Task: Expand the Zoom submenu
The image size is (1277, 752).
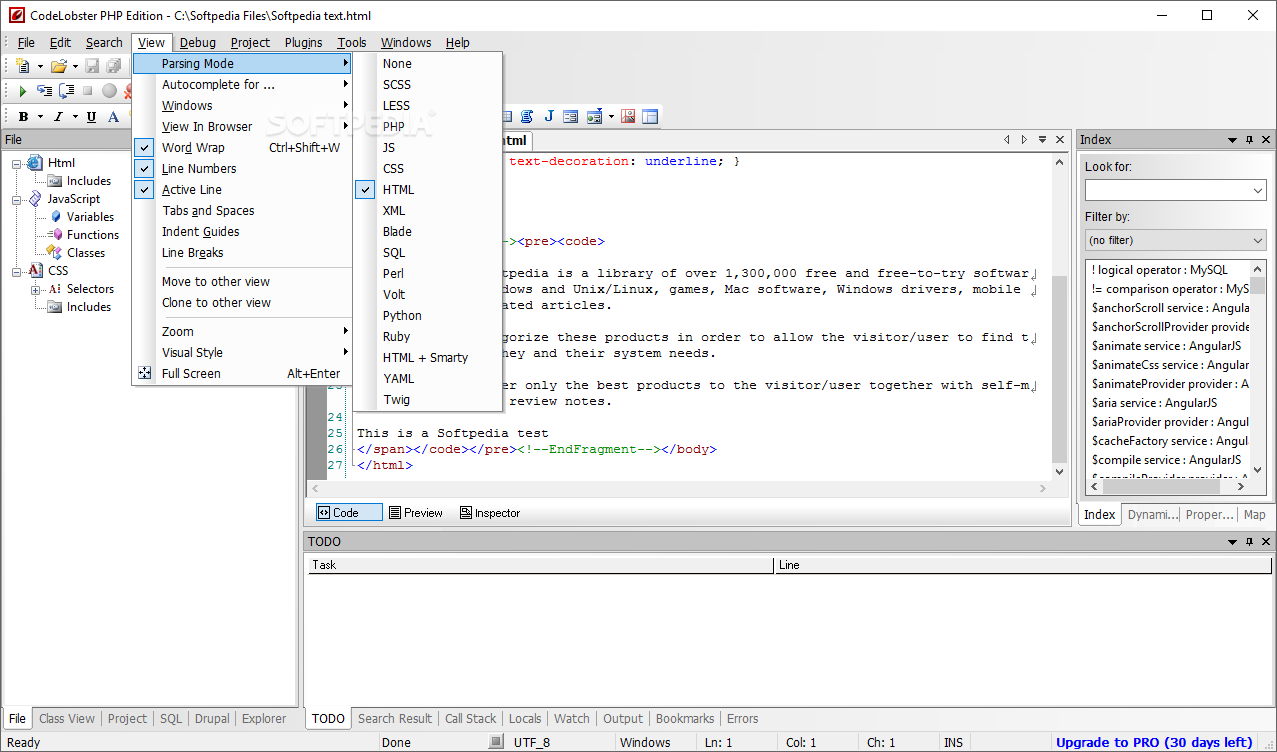Action: 243,332
